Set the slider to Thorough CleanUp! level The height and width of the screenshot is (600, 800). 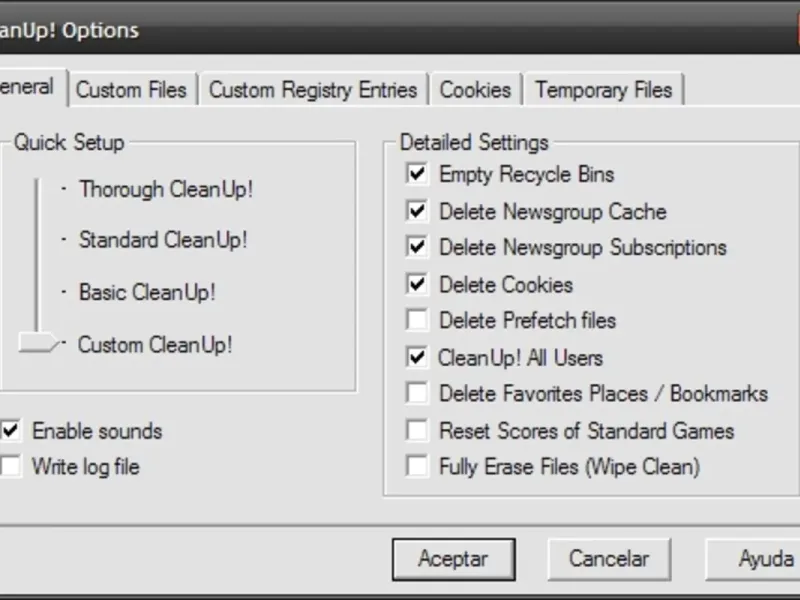coord(37,189)
